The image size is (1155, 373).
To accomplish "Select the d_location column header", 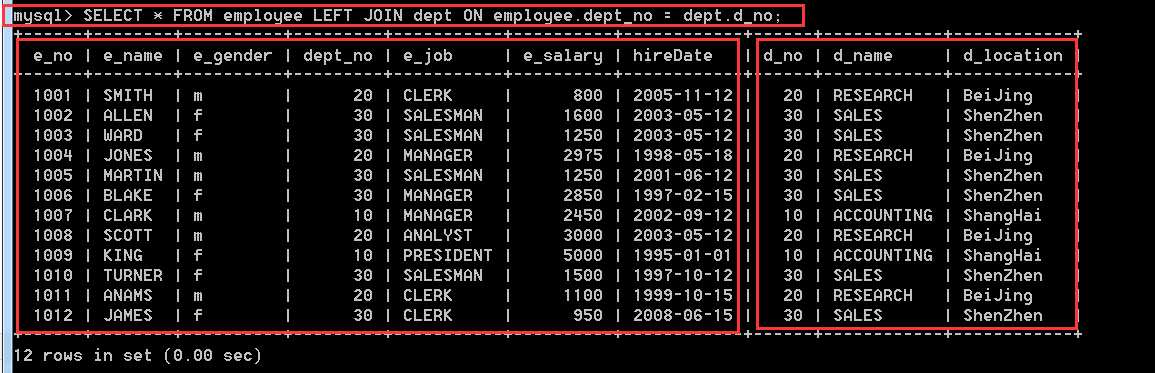I will click(1013, 56).
